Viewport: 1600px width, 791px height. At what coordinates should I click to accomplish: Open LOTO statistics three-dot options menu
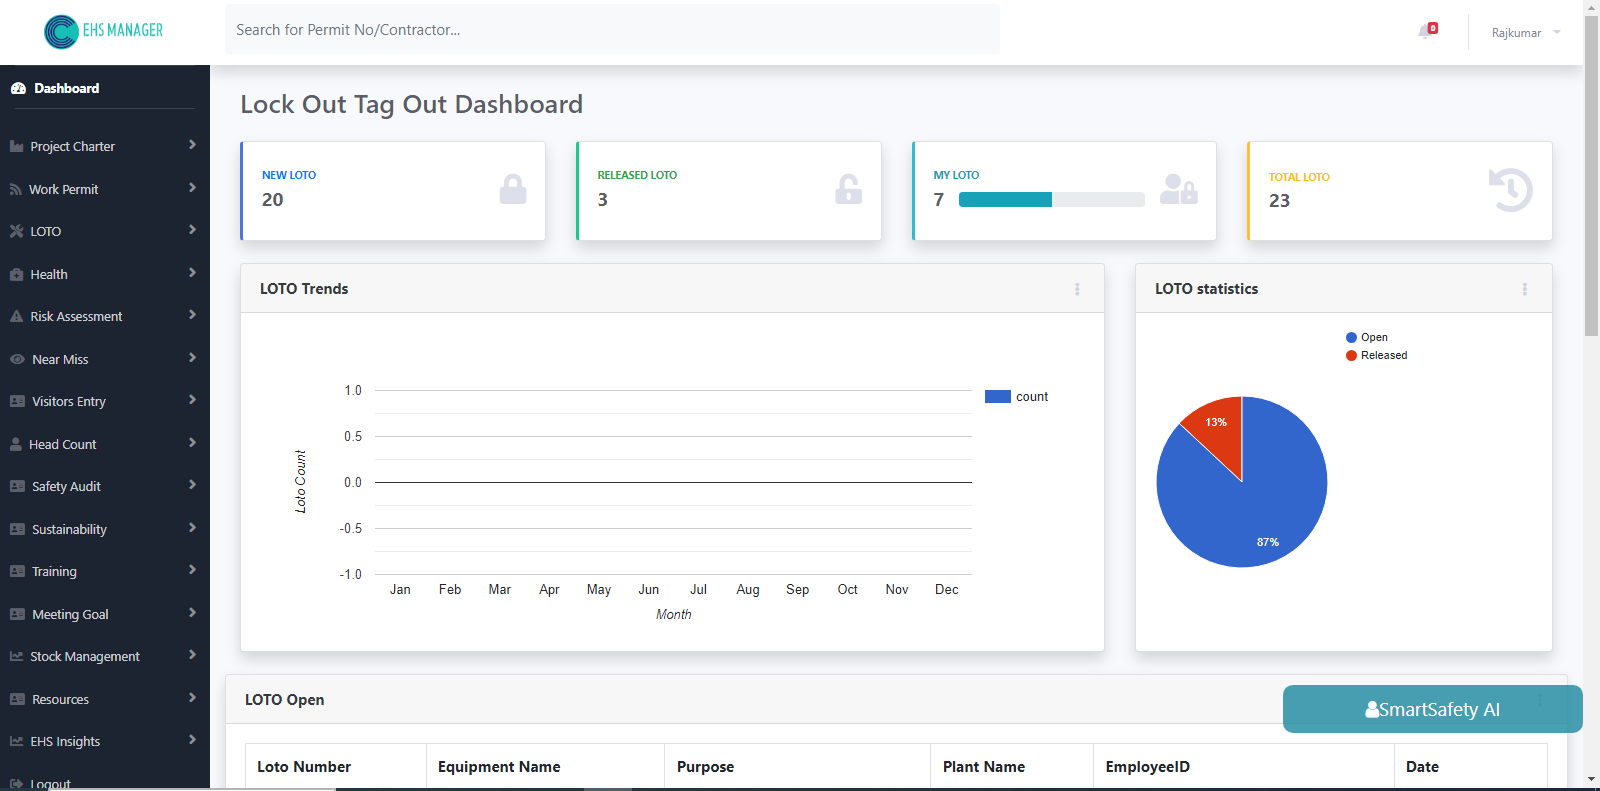1524,289
